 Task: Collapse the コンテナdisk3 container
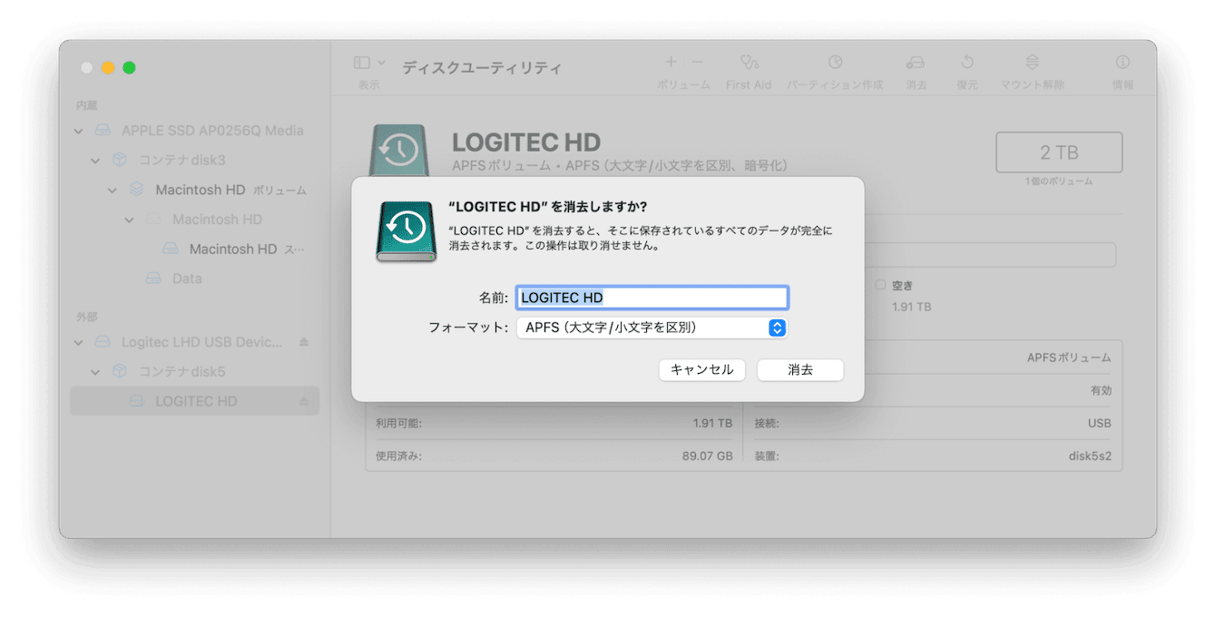pyautogui.click(x=96, y=160)
